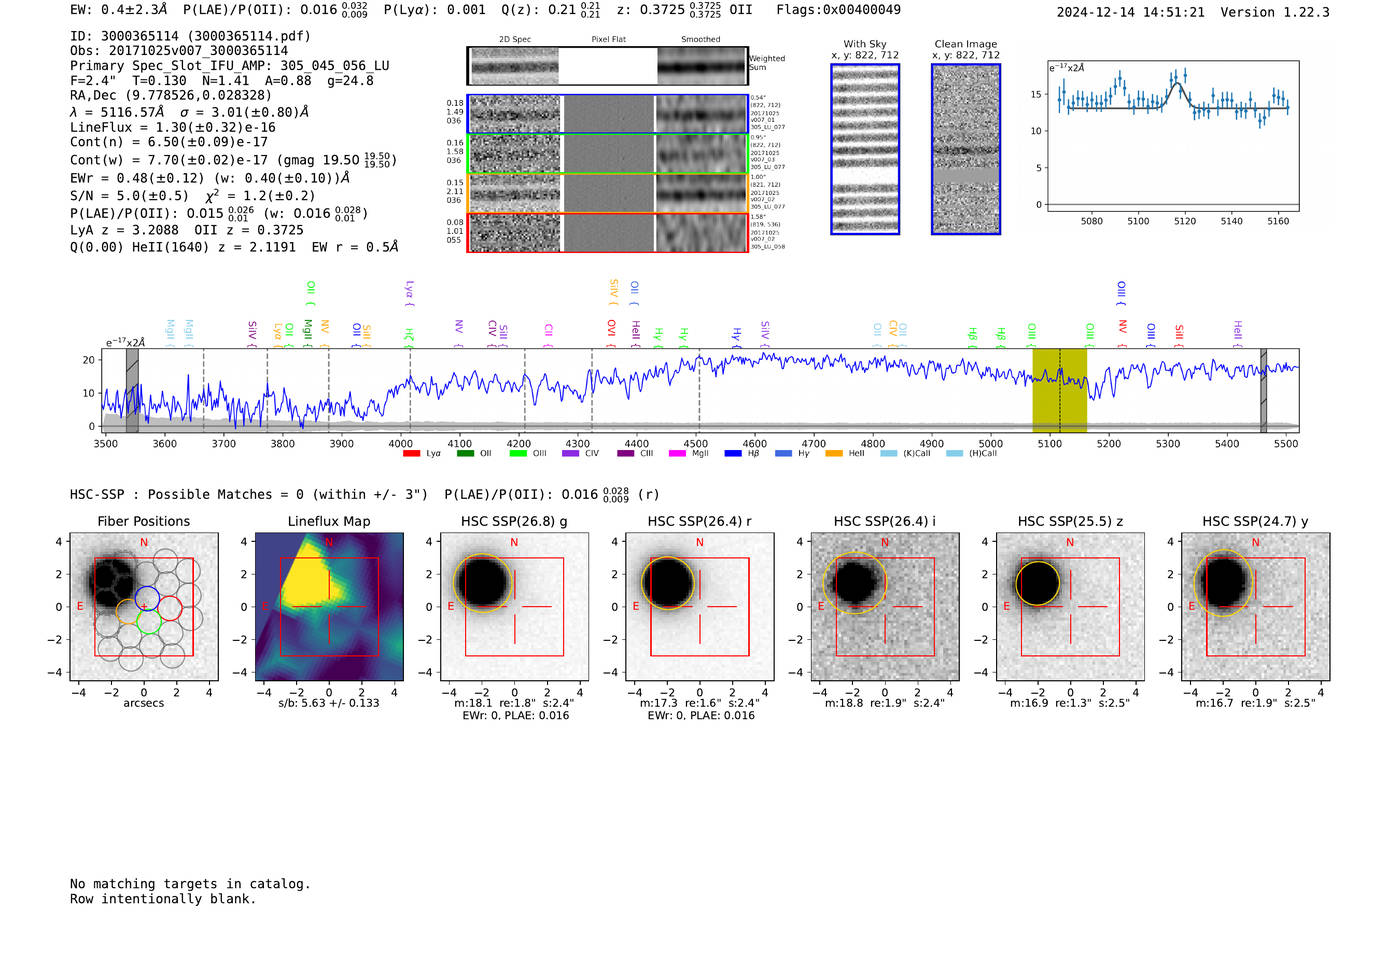Screen dimensions: 1400x953
Task: Click the Obs: 20171025v007_3000365114 line
Action: [x=179, y=51]
